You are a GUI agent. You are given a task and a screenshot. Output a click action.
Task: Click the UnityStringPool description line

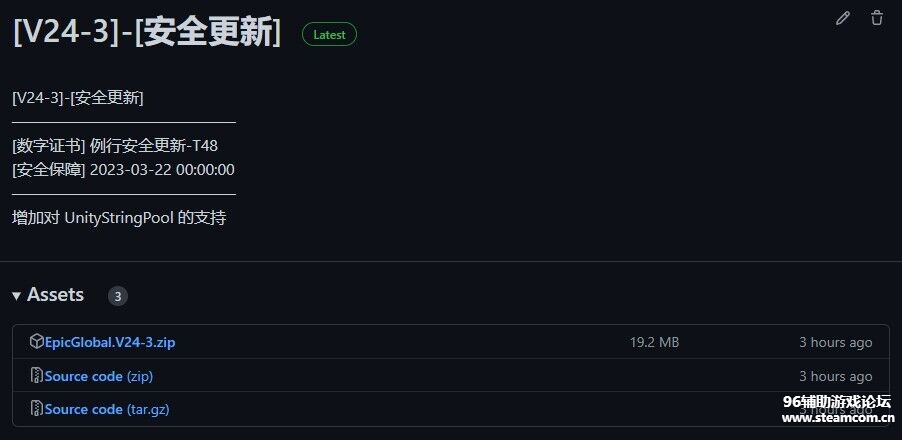click(119, 217)
